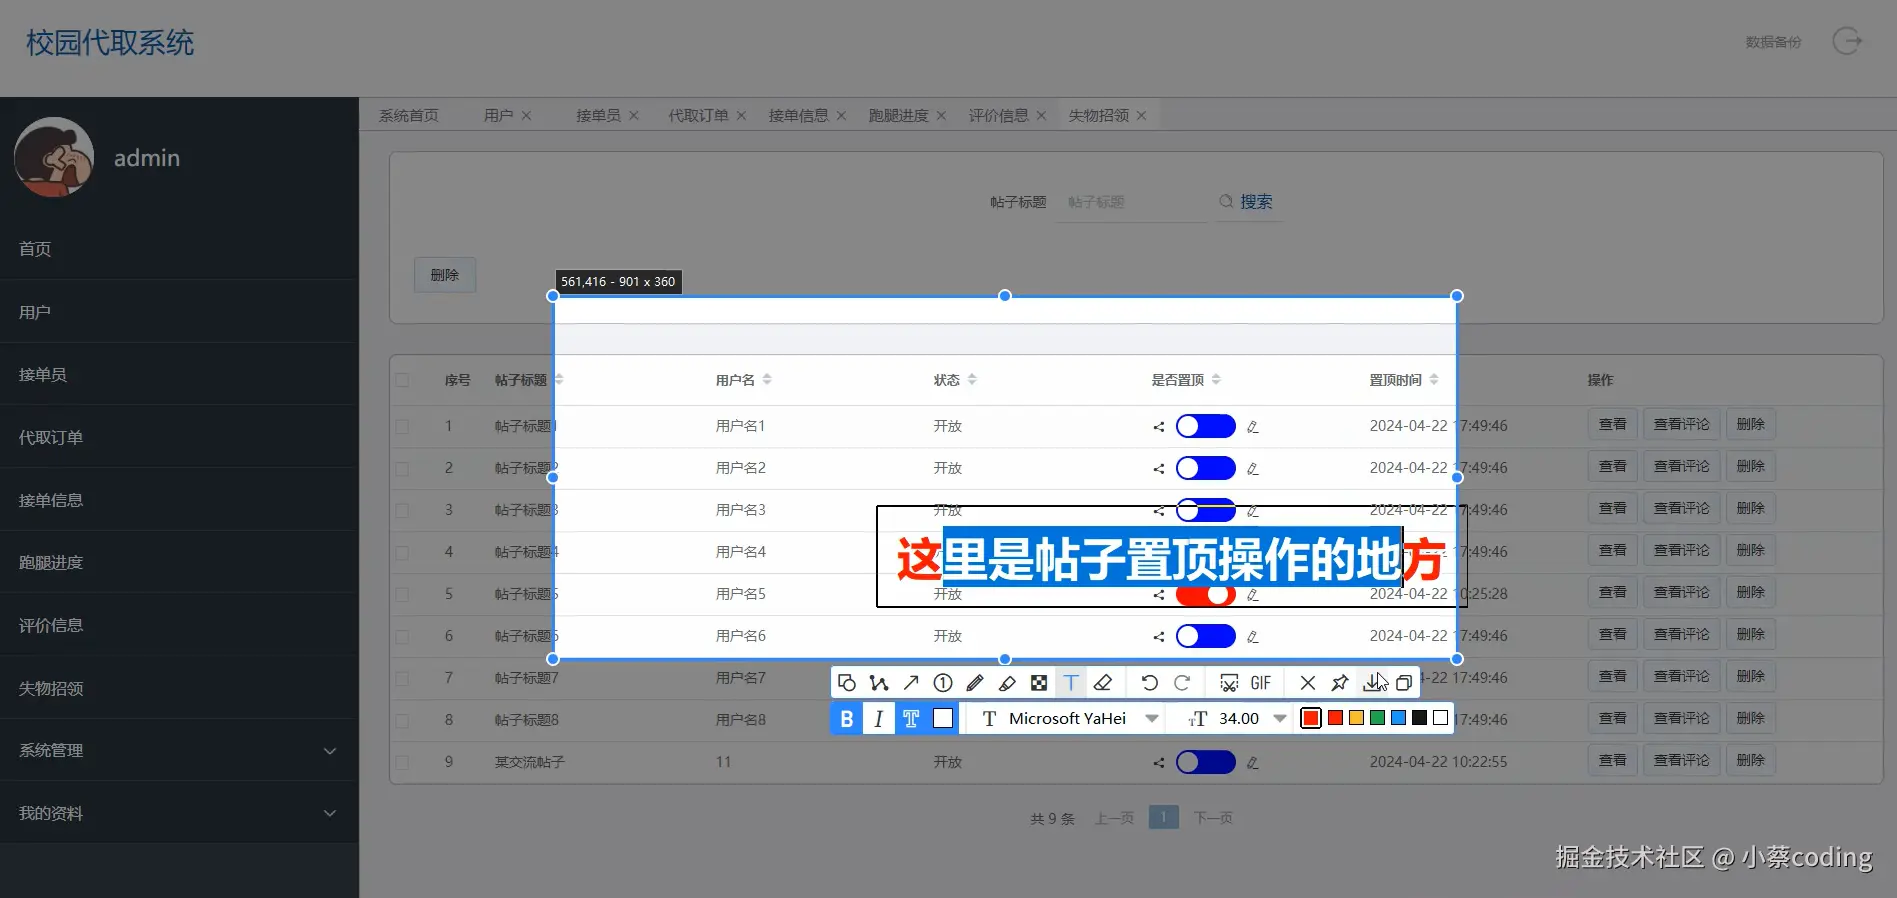Click 查看评论 for table row 1
Image resolution: width=1897 pixels, height=898 pixels.
click(x=1682, y=425)
